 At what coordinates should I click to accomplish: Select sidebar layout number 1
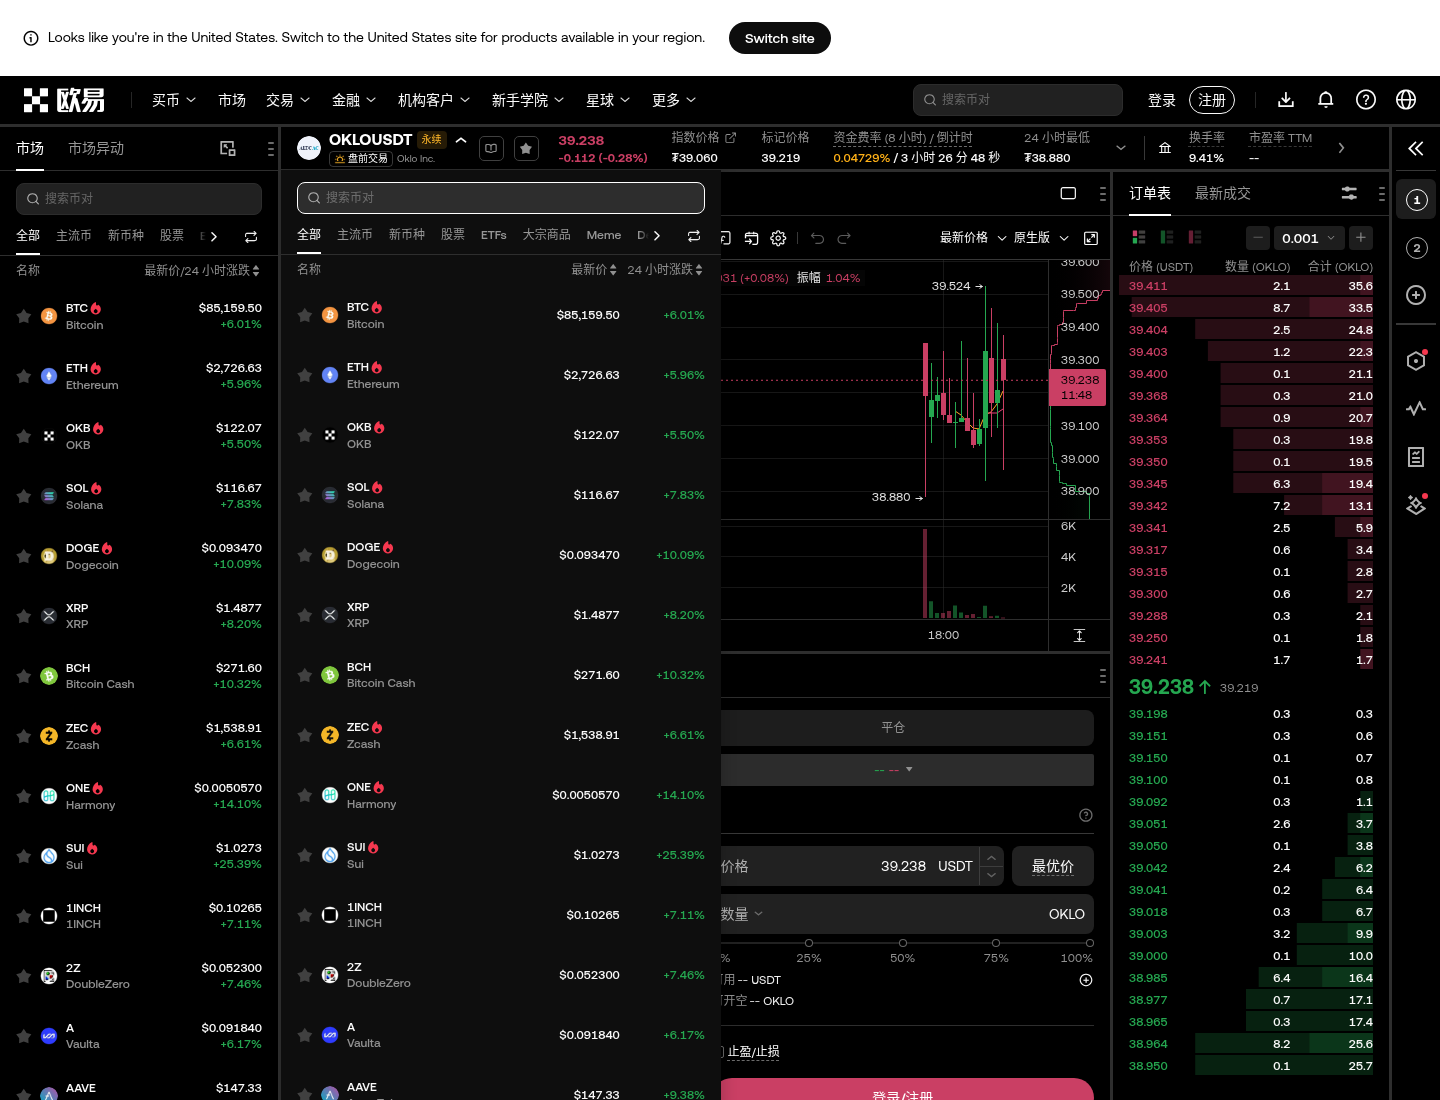[x=1416, y=200]
